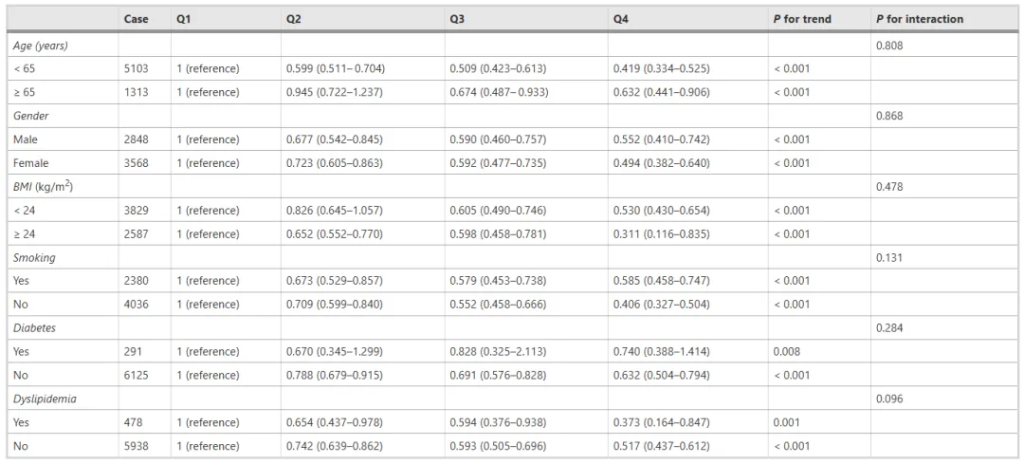
Task: Select the Dyslipidemia subgroup label
Action: click(x=44, y=399)
